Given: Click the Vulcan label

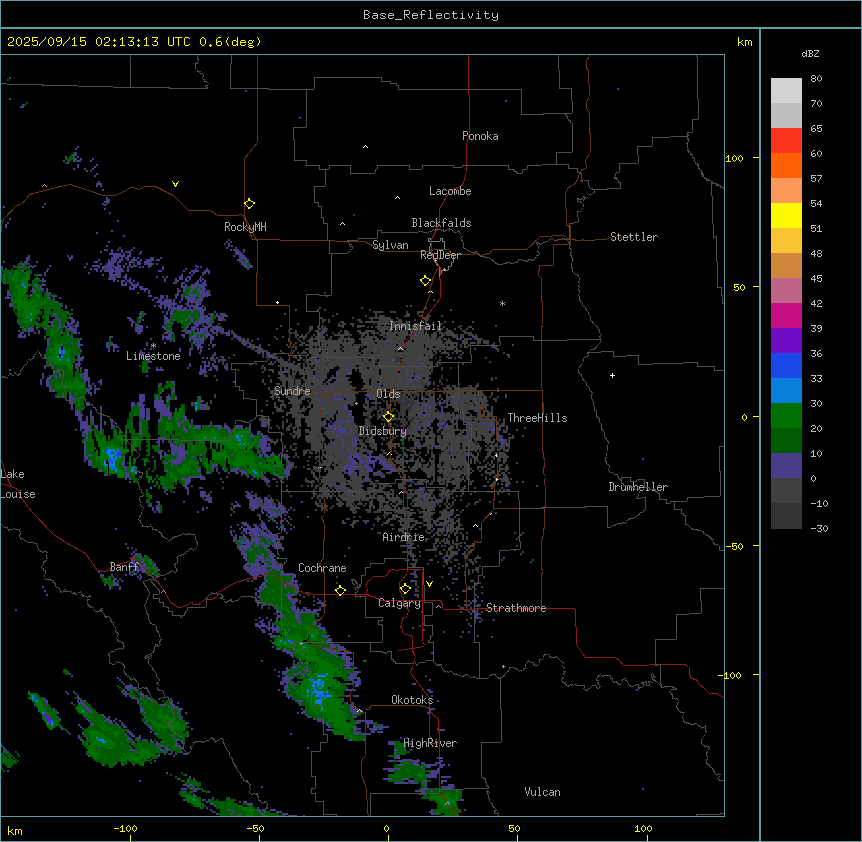Looking at the screenshot, I should (543, 792).
